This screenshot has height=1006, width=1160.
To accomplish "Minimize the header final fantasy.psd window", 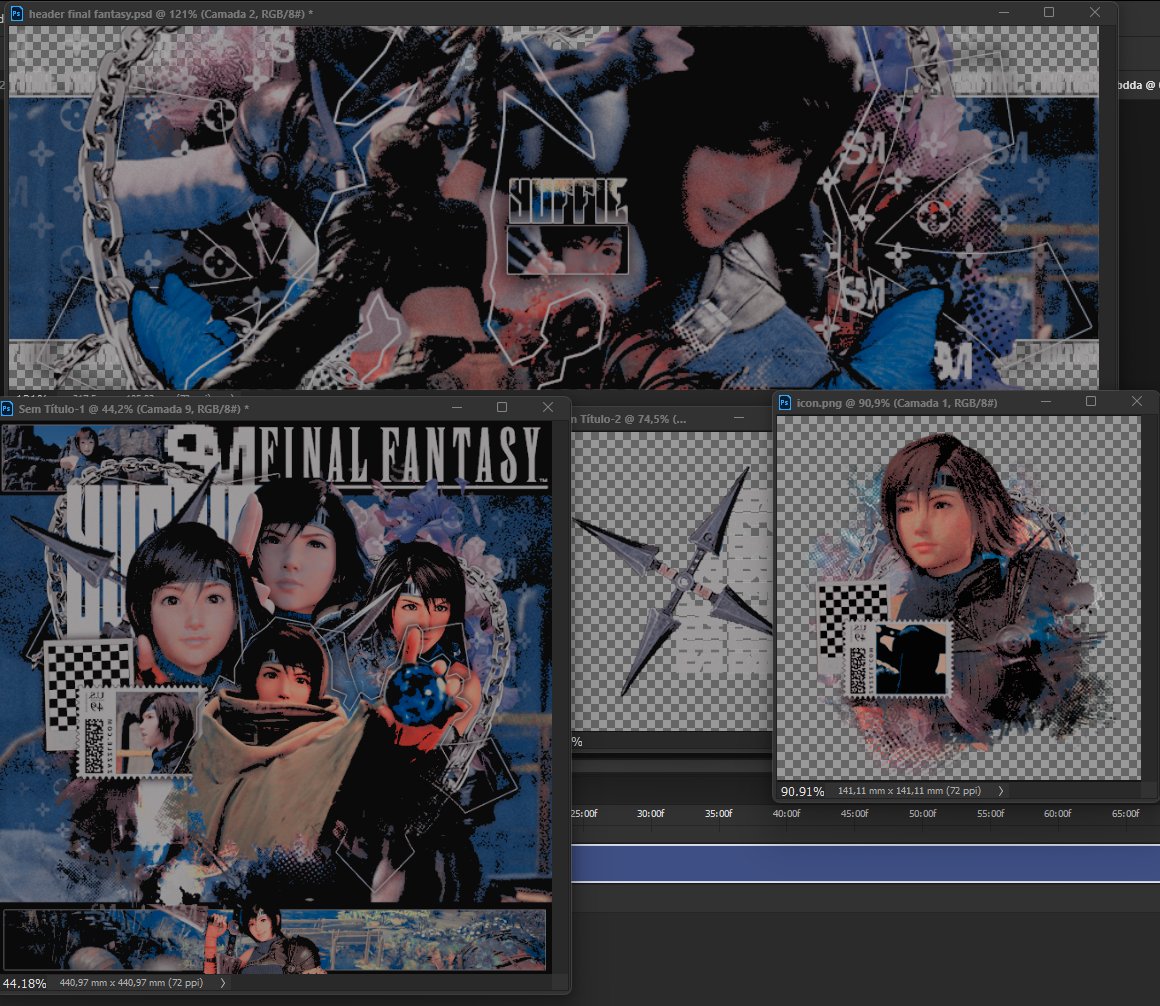I will 1004,13.
